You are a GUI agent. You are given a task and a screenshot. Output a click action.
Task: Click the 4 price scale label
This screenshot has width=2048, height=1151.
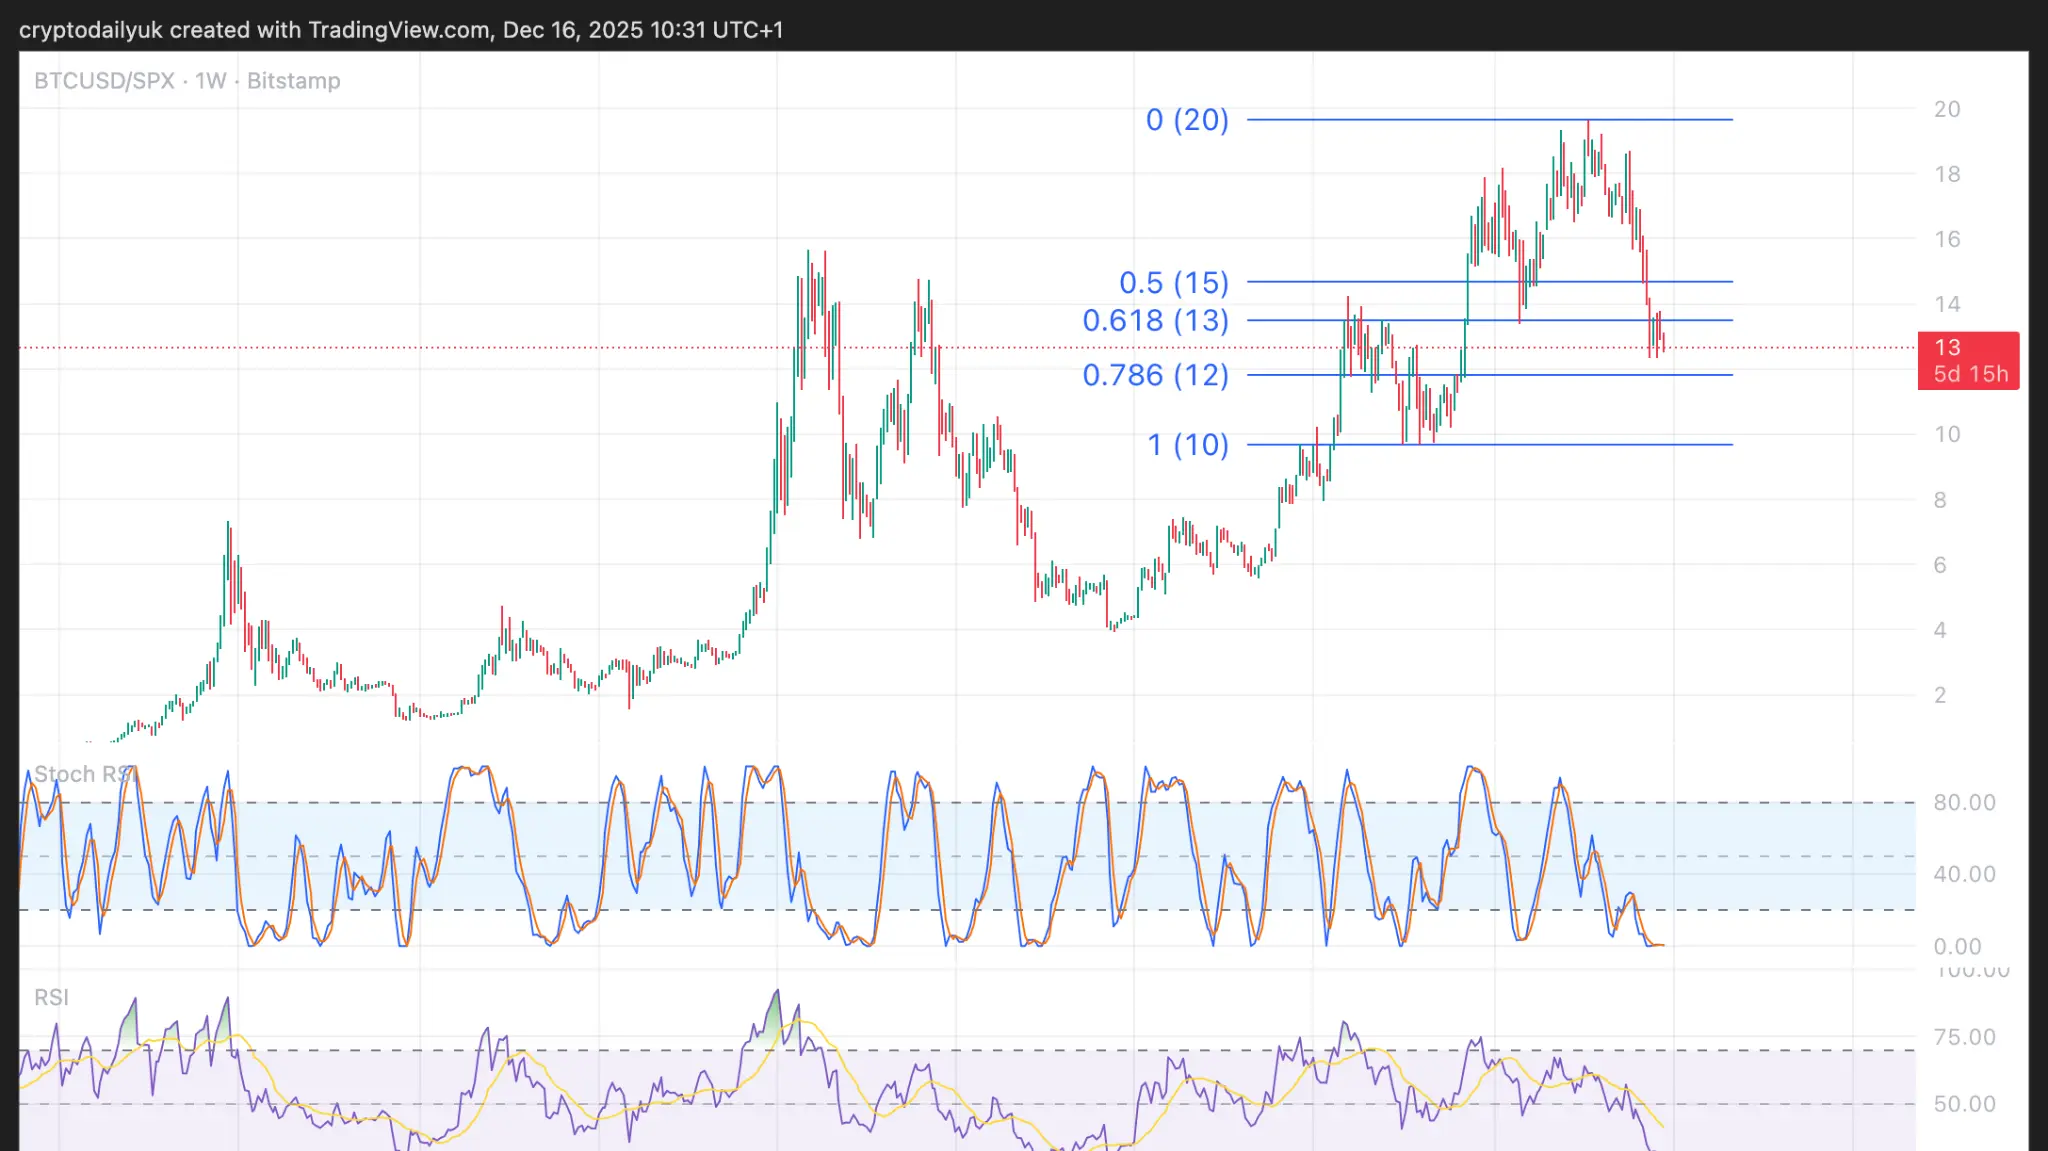tap(1939, 631)
